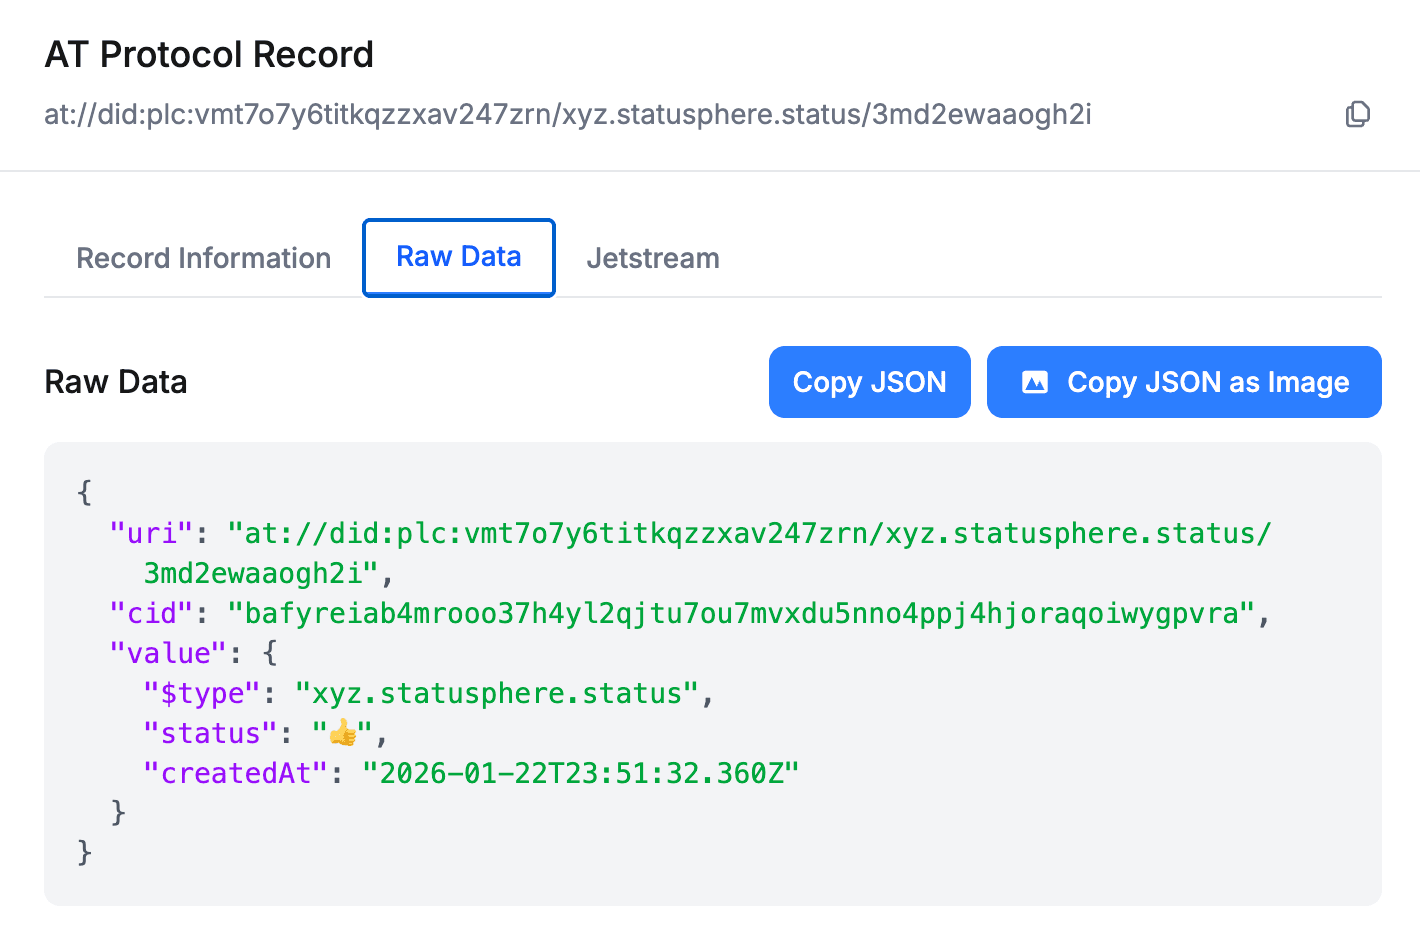This screenshot has height=932, width=1420.
Task: Select the Raw Data tab
Action: [x=458, y=257]
